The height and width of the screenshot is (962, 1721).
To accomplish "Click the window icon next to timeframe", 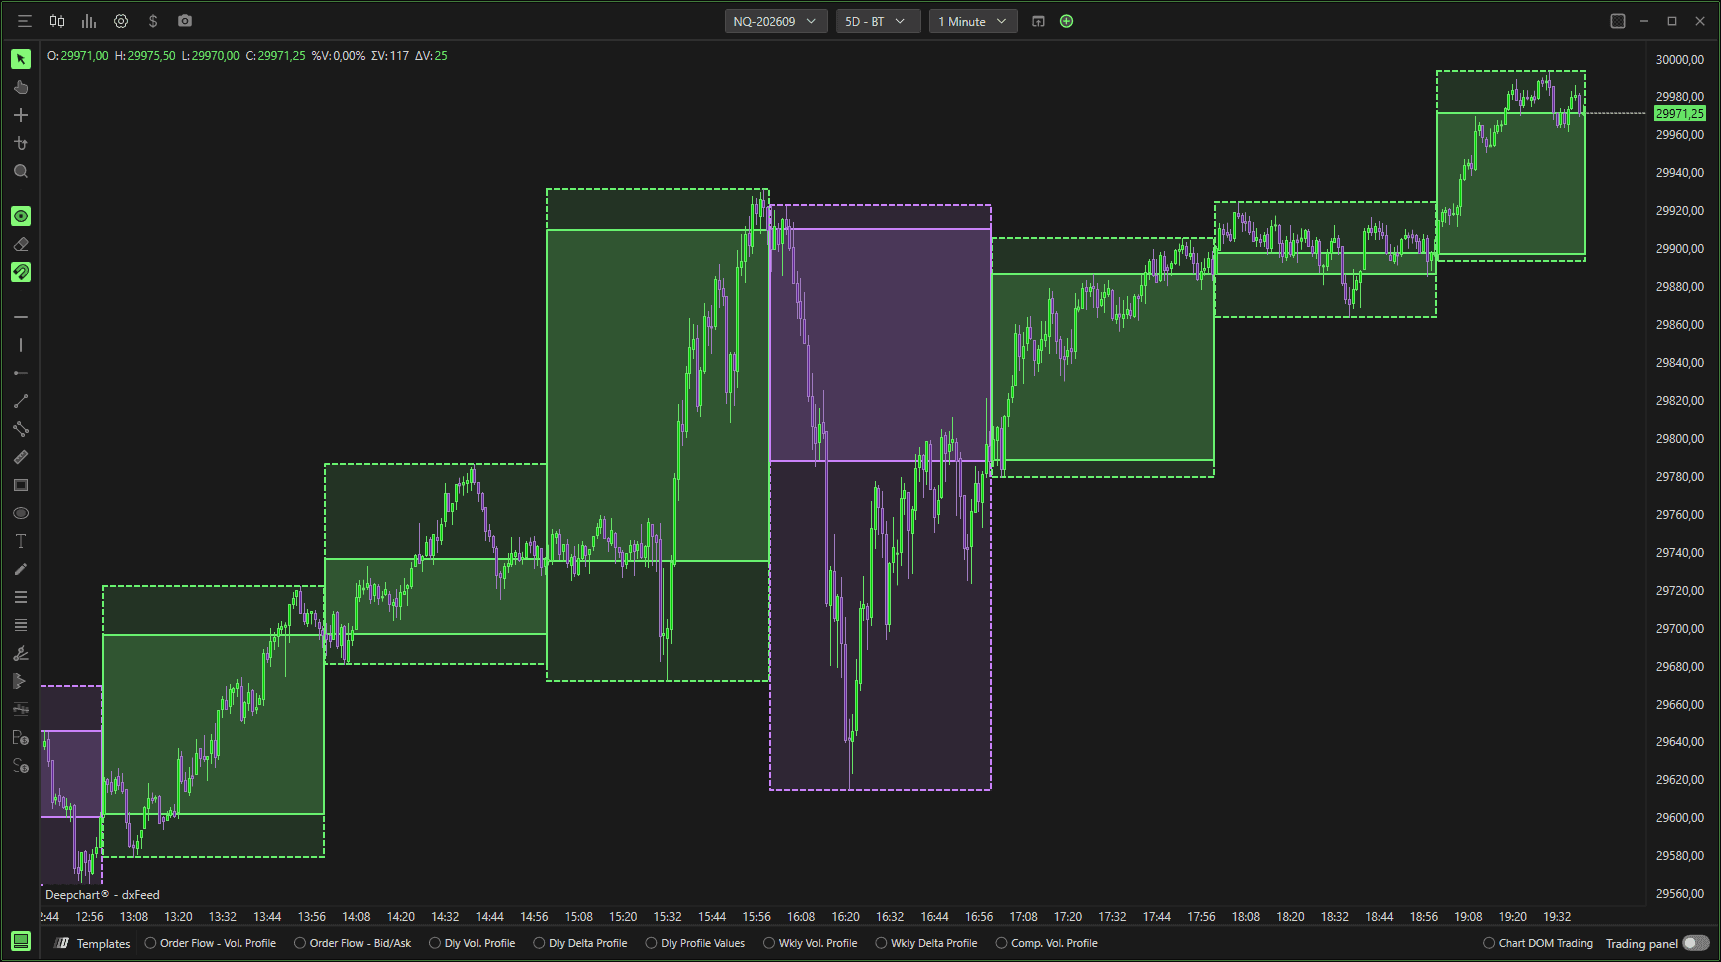I will [x=1038, y=21].
